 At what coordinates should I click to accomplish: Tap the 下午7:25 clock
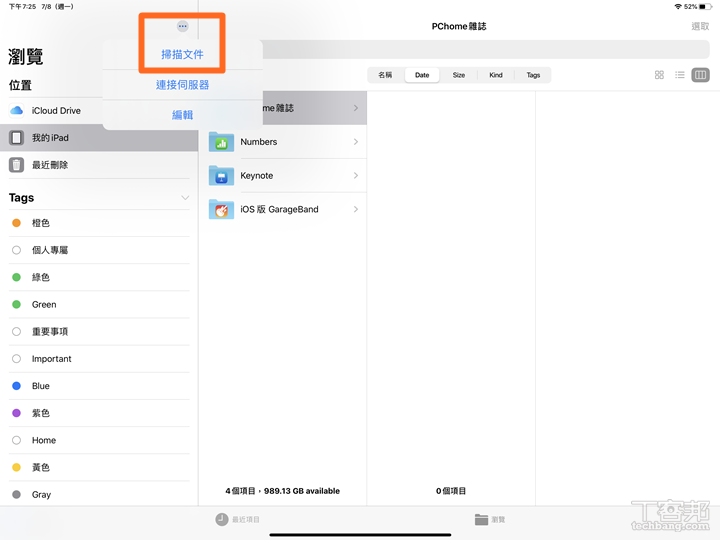pyautogui.click(x=22, y=6)
